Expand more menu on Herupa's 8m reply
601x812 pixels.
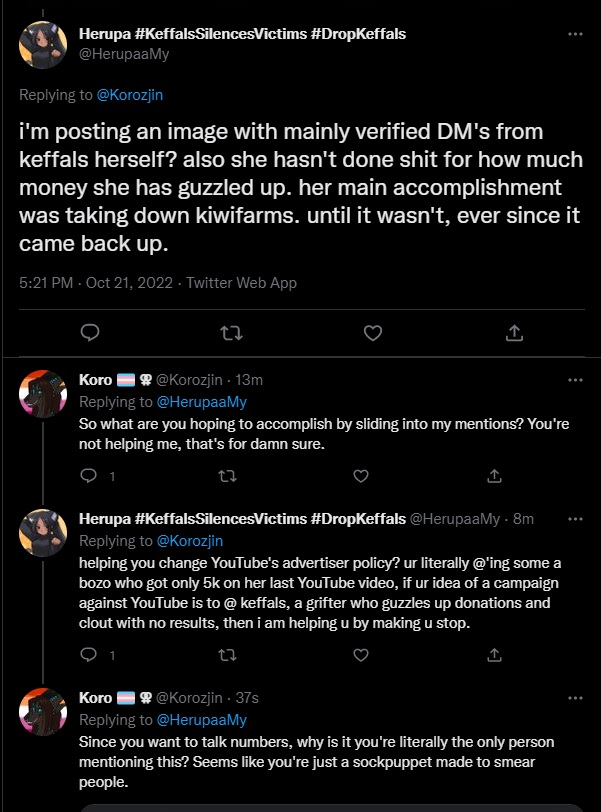(575, 519)
